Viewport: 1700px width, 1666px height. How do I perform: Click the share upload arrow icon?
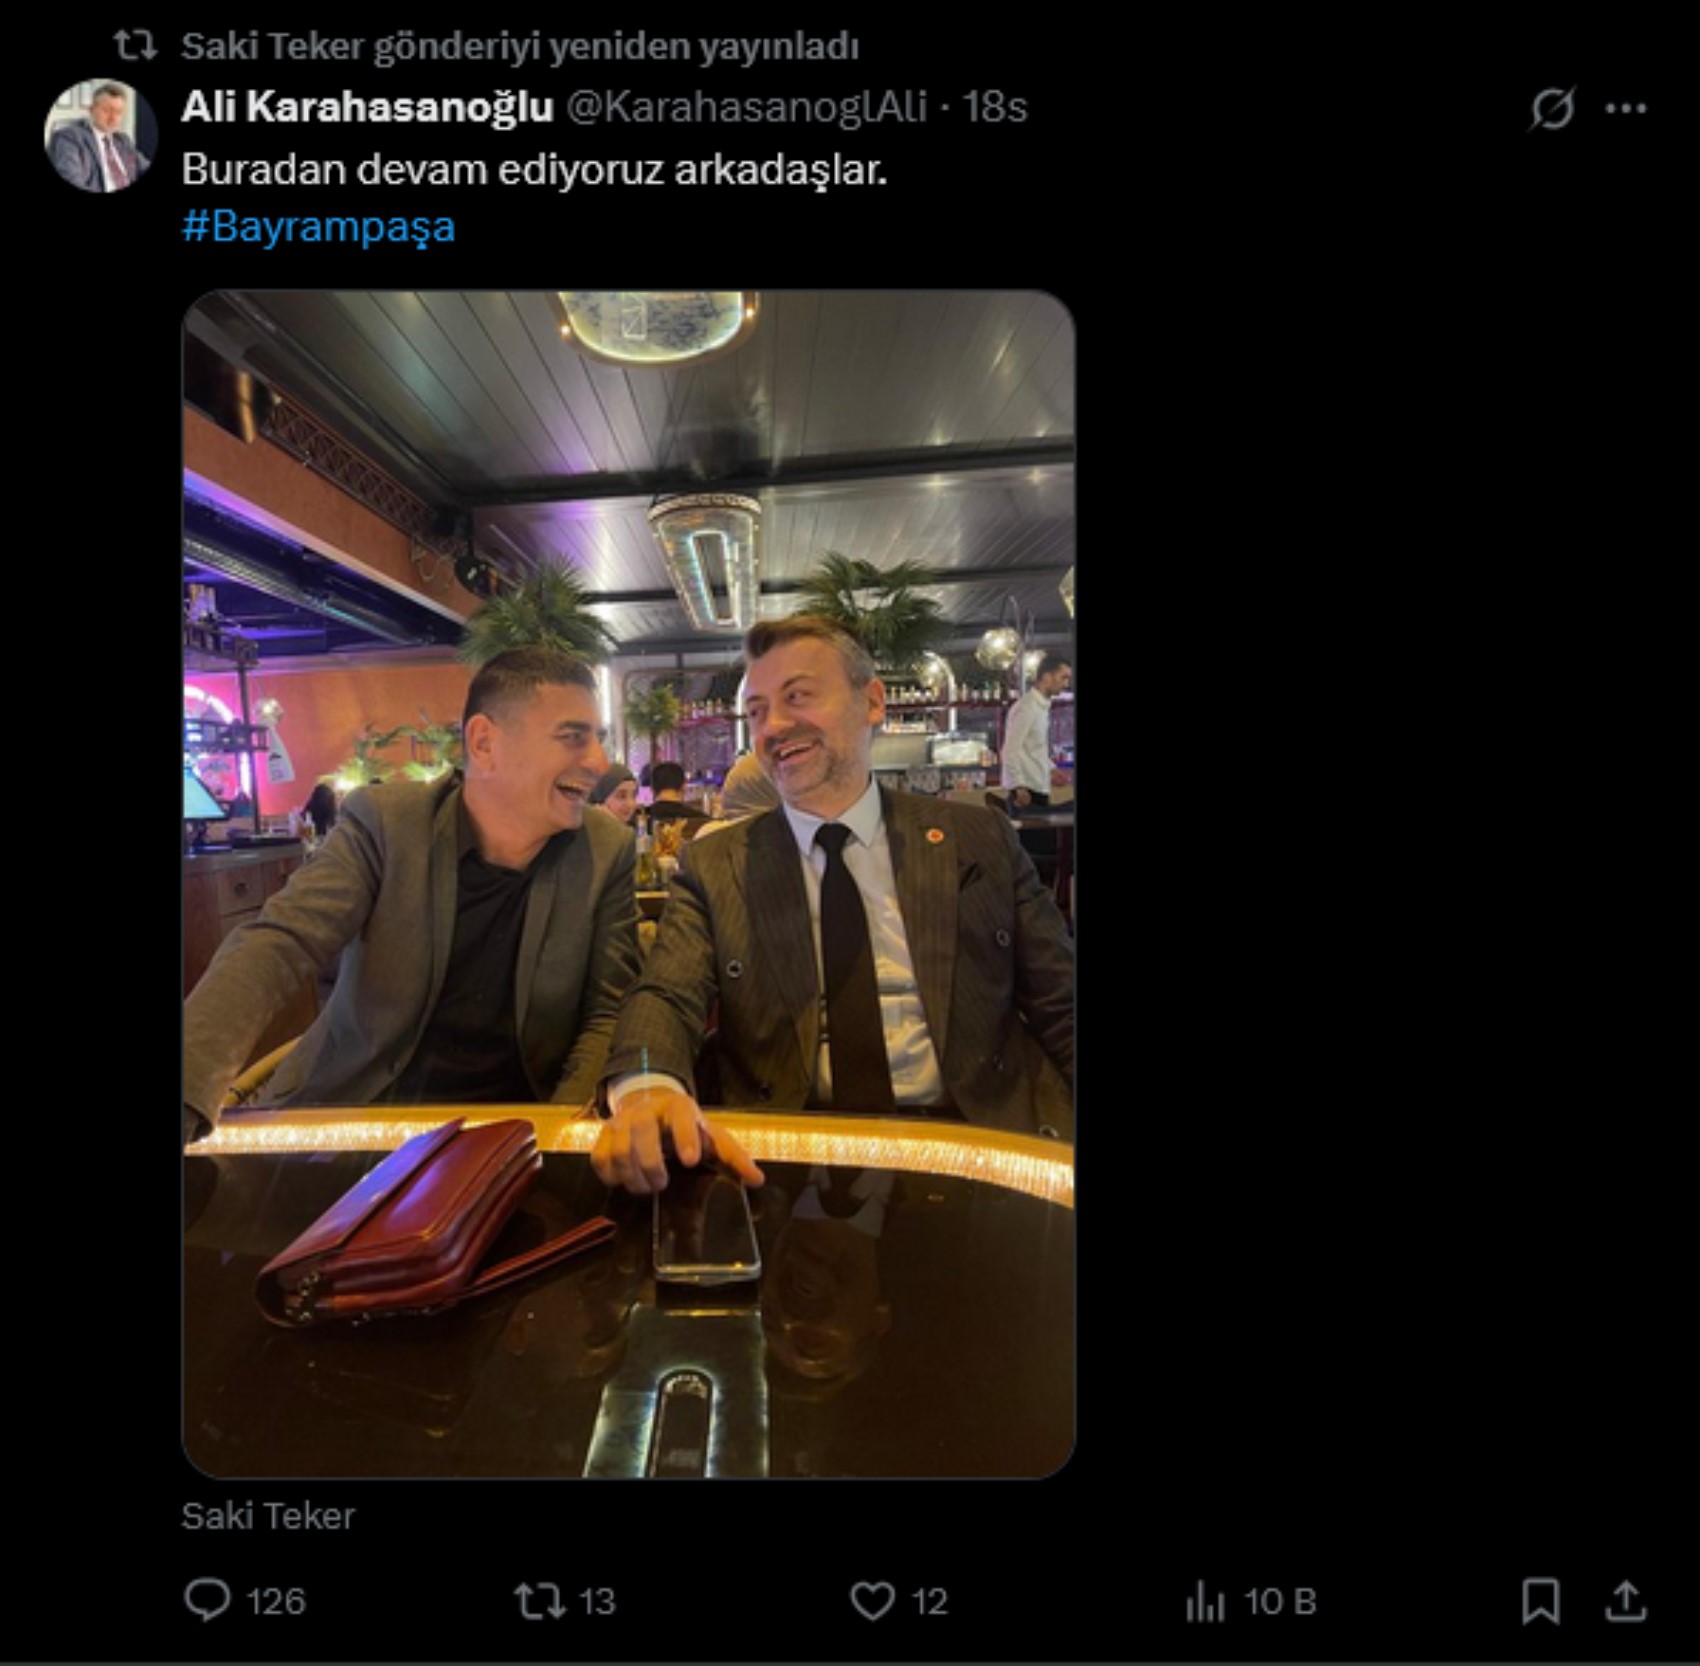[1625, 1600]
